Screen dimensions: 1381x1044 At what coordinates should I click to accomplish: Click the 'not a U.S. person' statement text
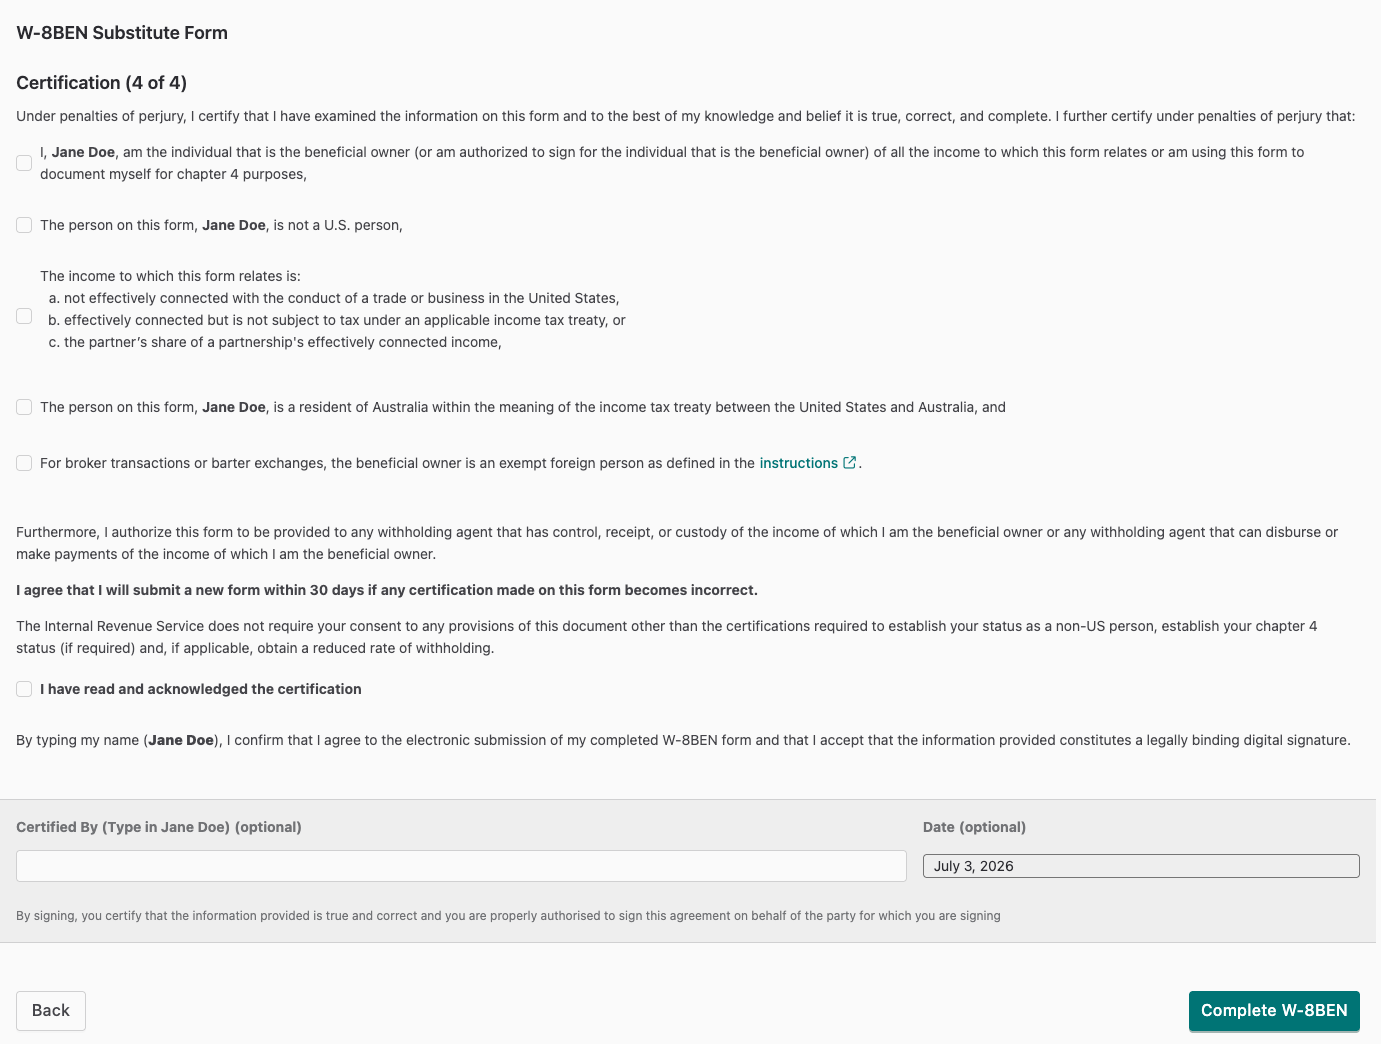tap(221, 225)
